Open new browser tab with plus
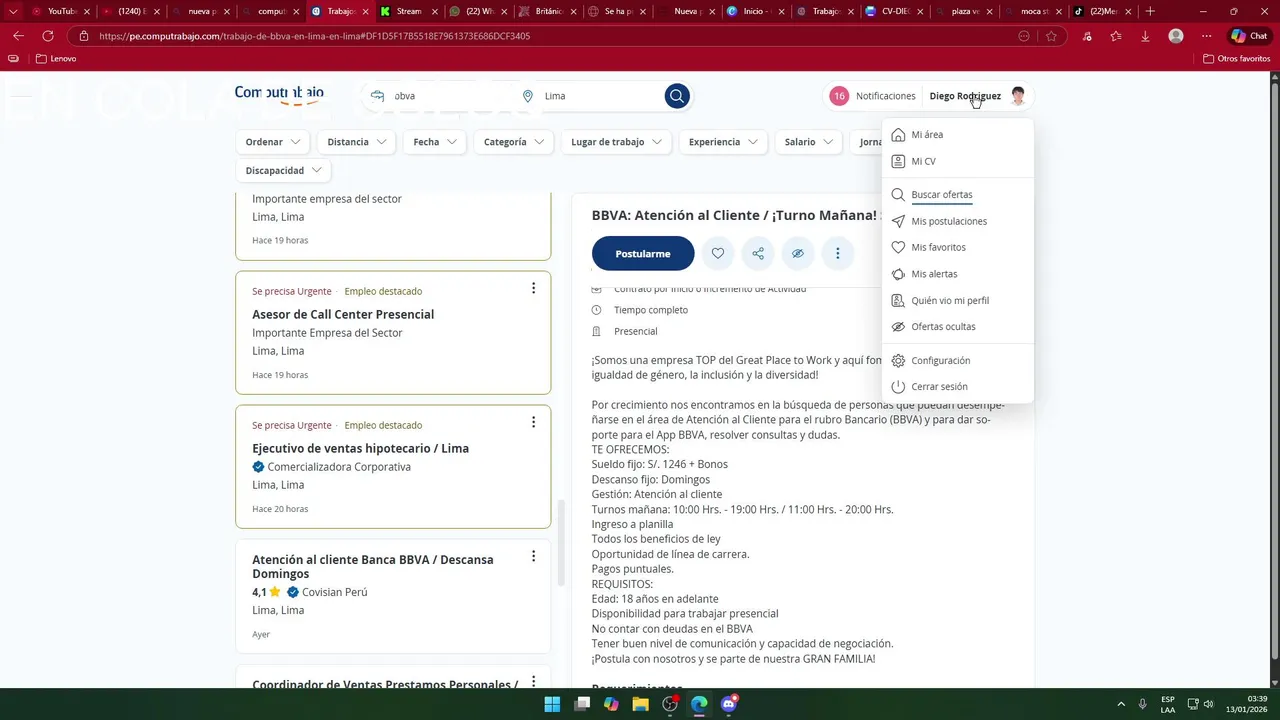Viewport: 1280px width, 720px height. 1150,11
